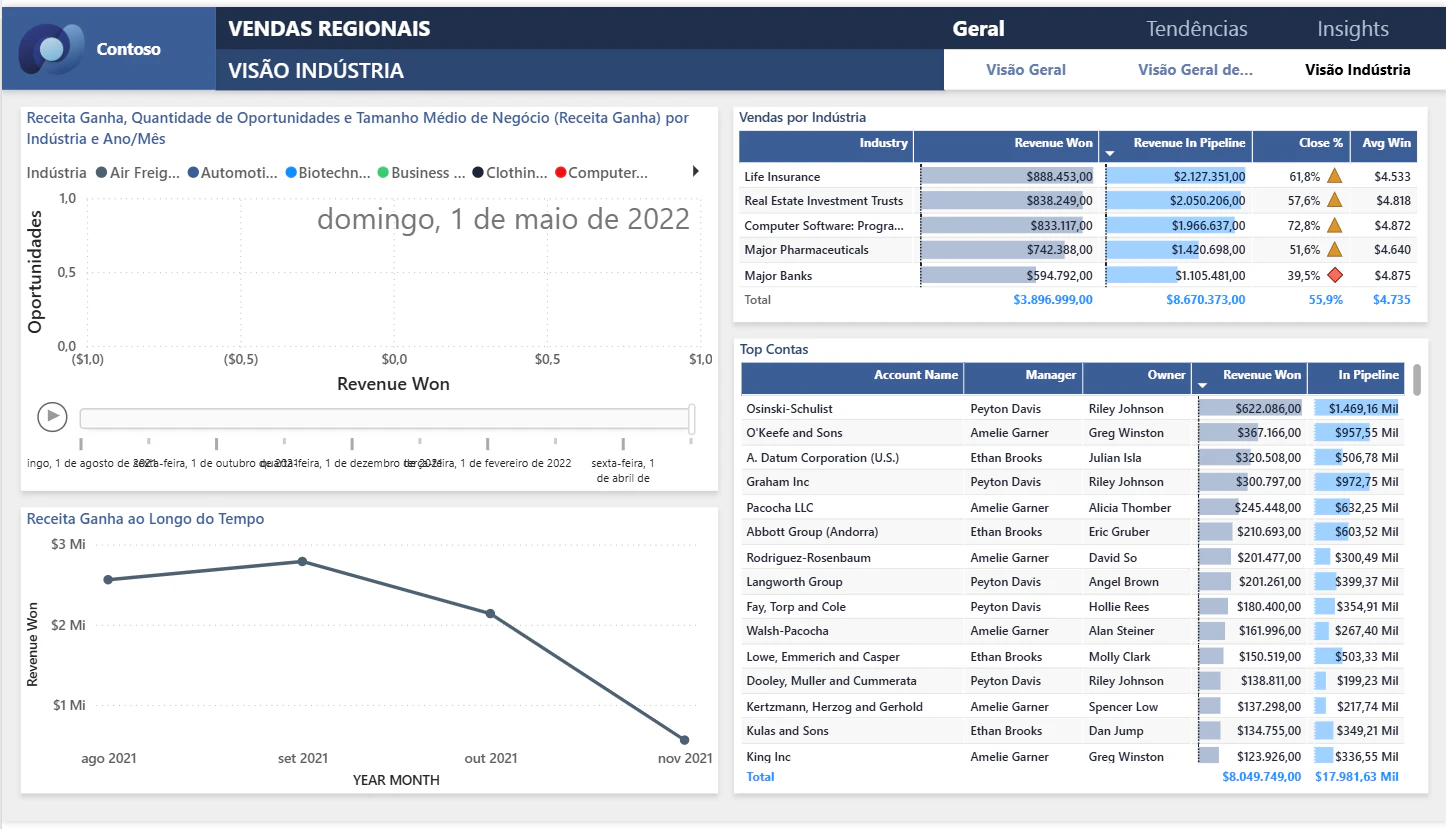1446x829 pixels.
Task: Click the Top Contas vertical scrollbar
Action: tap(1417, 380)
